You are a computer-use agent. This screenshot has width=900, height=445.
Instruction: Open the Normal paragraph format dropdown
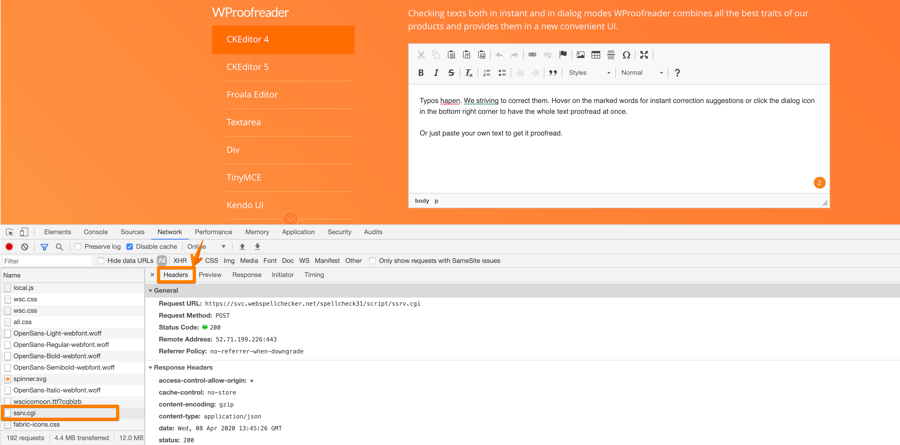(641, 73)
